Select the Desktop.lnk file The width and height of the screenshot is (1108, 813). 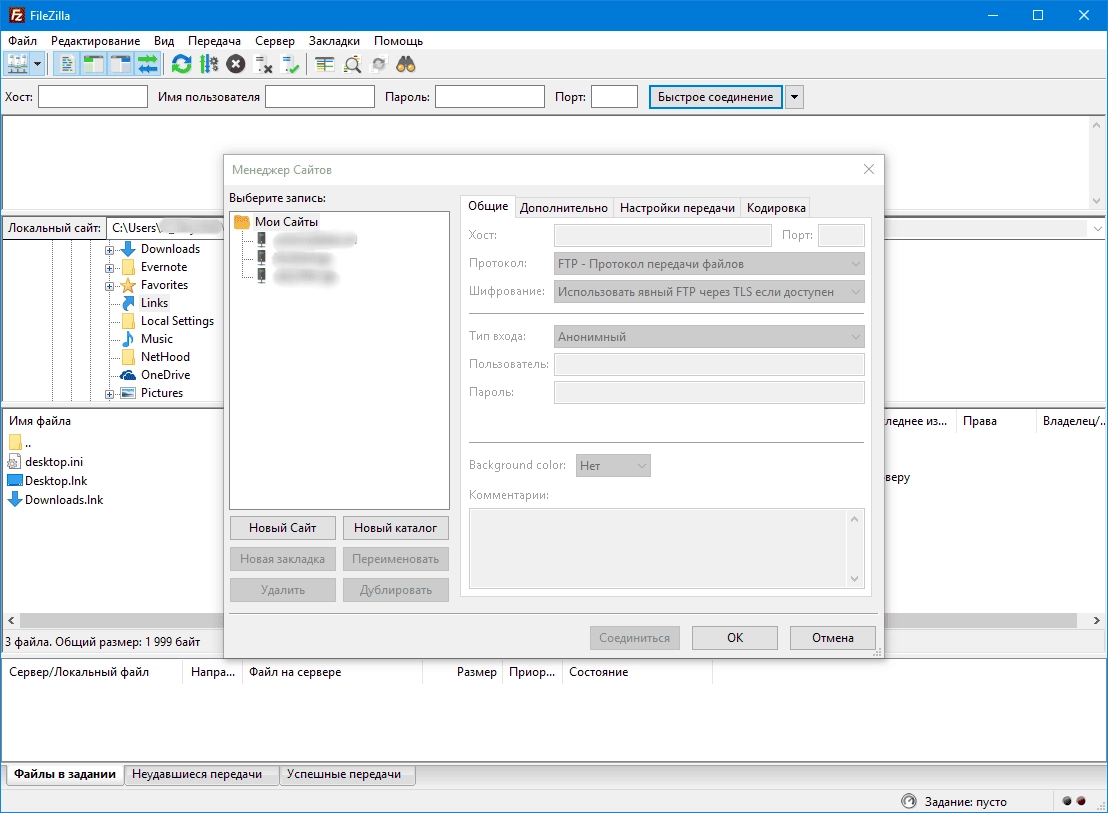pos(57,481)
